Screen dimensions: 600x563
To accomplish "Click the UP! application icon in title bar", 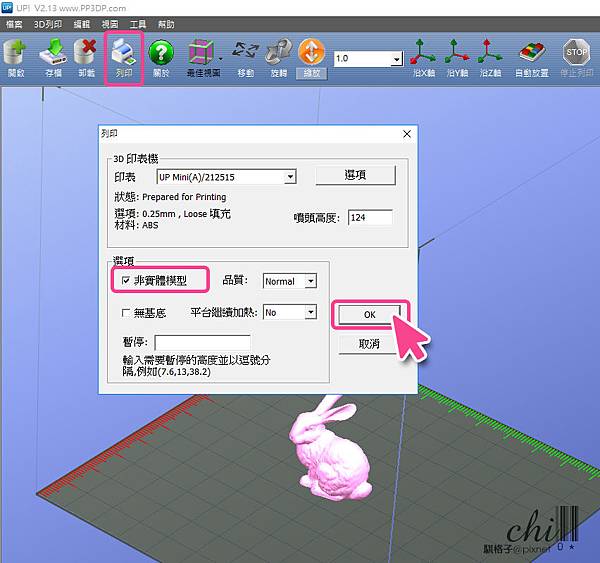I will [x=7, y=7].
